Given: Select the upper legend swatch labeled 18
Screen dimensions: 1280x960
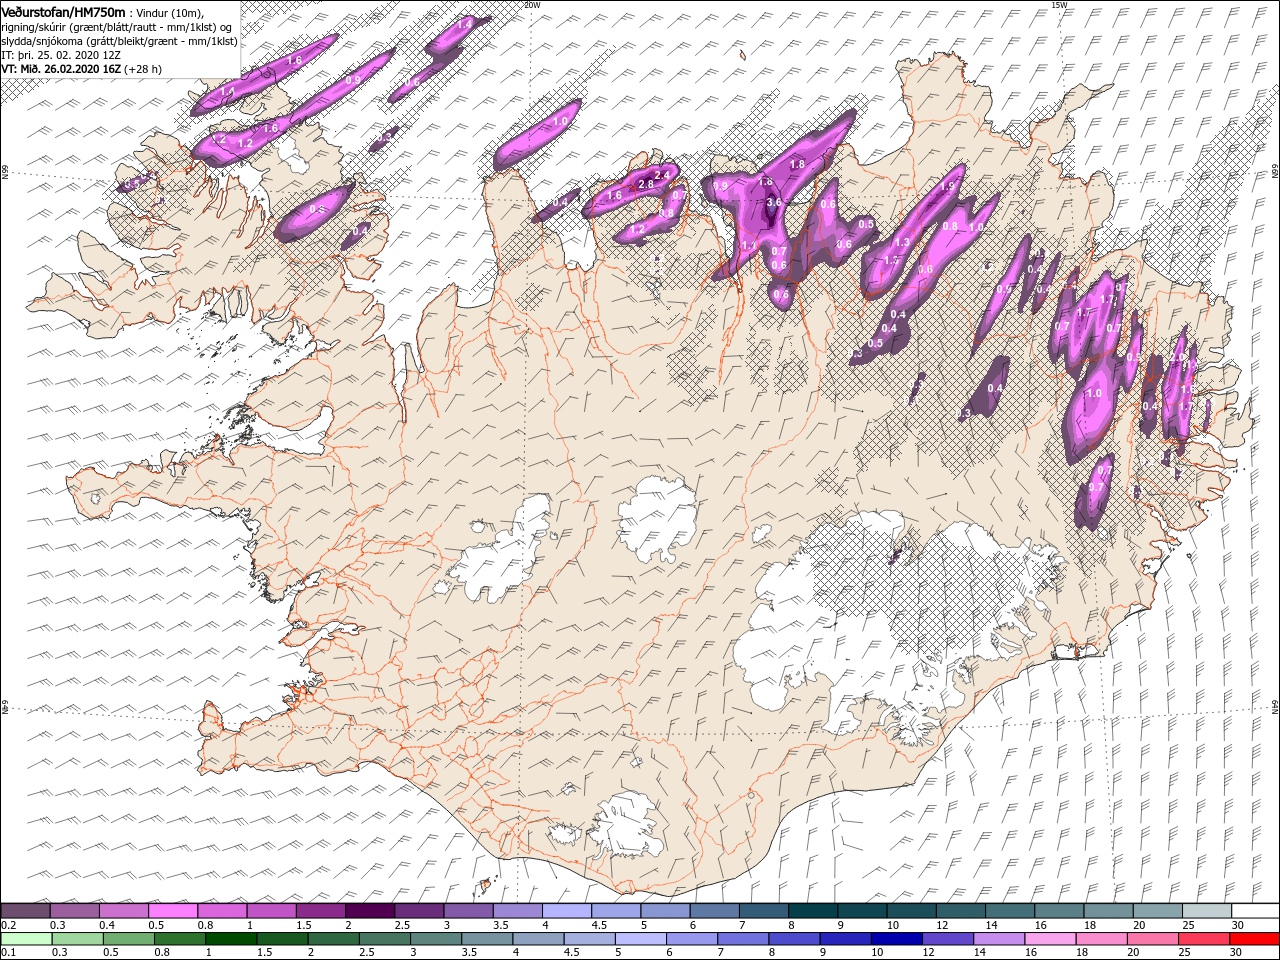Looking at the screenshot, I should 1108,910.
